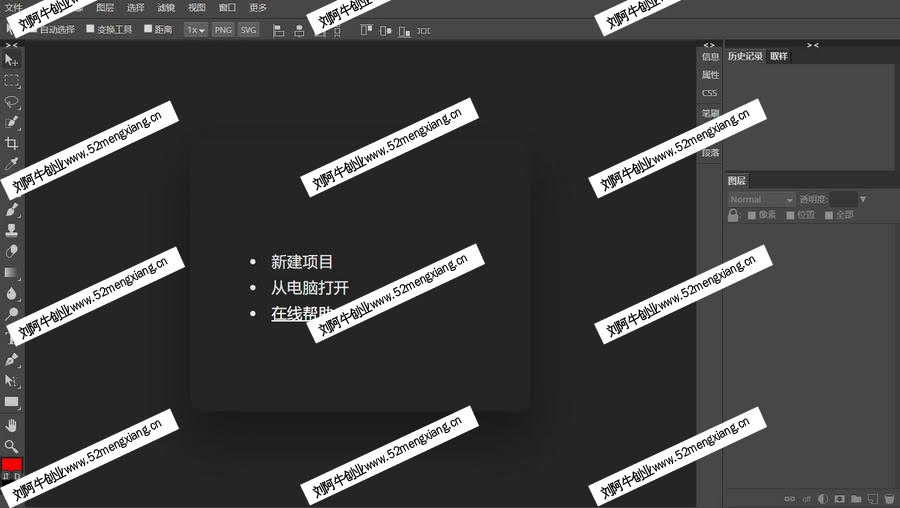Viewport: 900px width, 508px height.
Task: Switch to the 历史记录 tab
Action: tap(746, 56)
